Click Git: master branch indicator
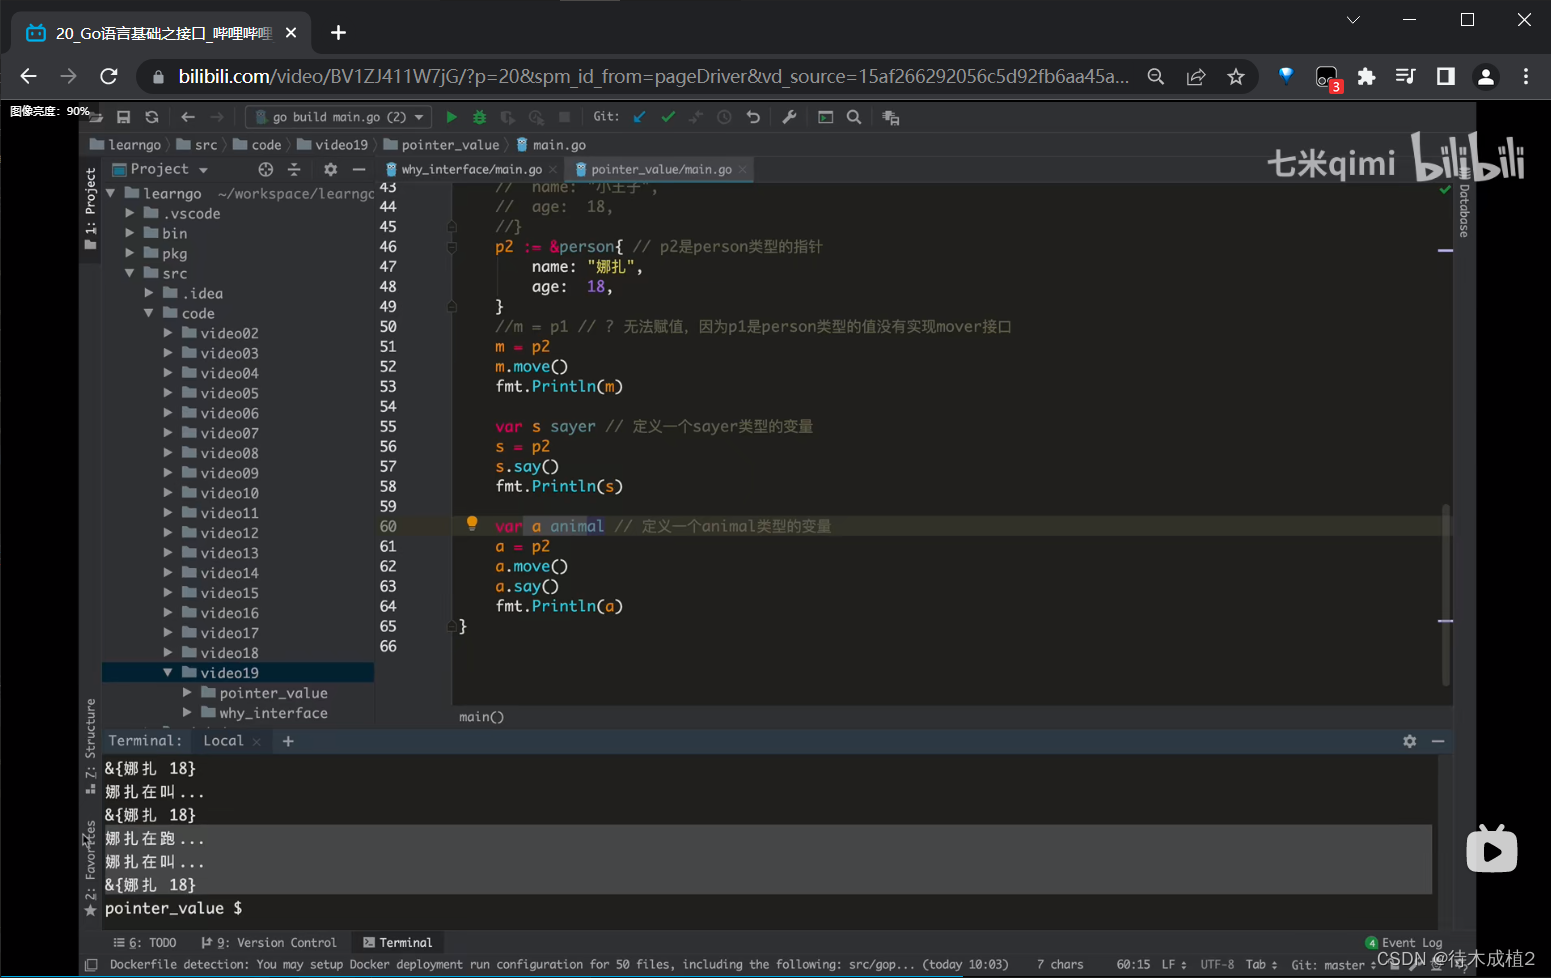 pos(1334,965)
